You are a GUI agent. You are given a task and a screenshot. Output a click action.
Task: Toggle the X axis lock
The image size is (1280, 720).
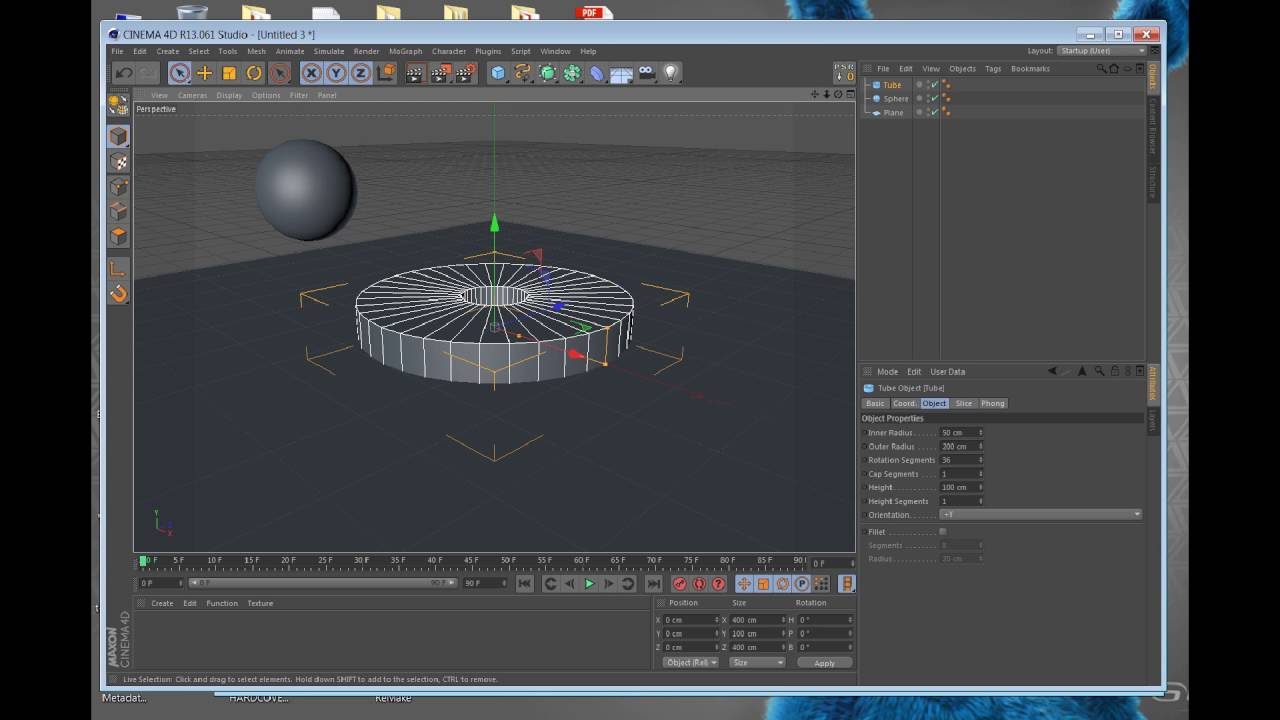pos(312,73)
